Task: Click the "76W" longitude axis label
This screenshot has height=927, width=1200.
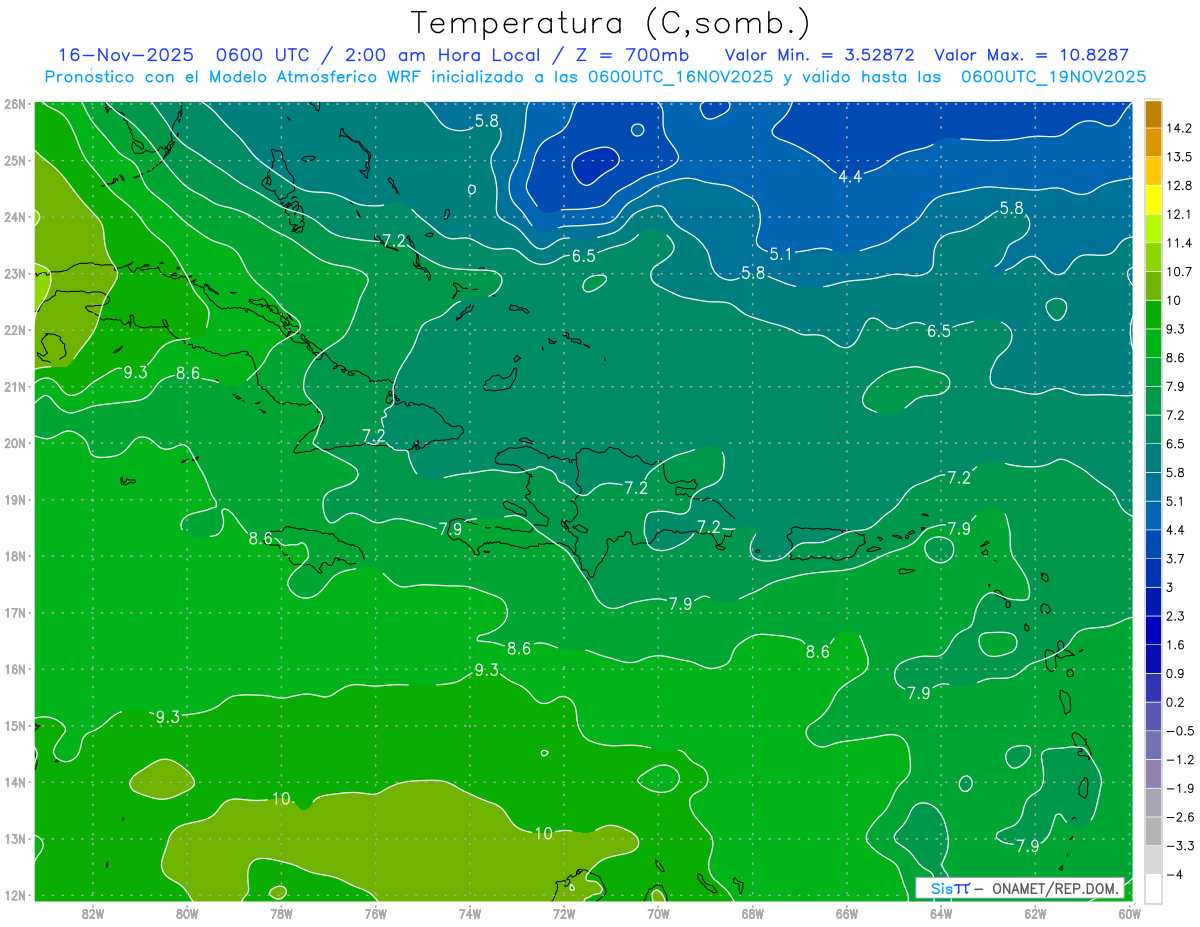Action: (376, 913)
